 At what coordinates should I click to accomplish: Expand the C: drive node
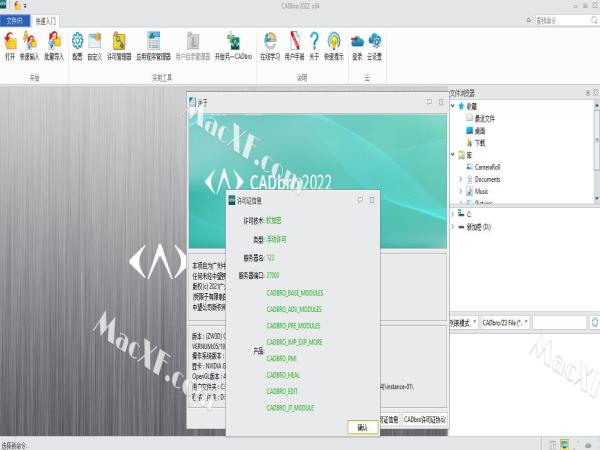[x=453, y=214]
